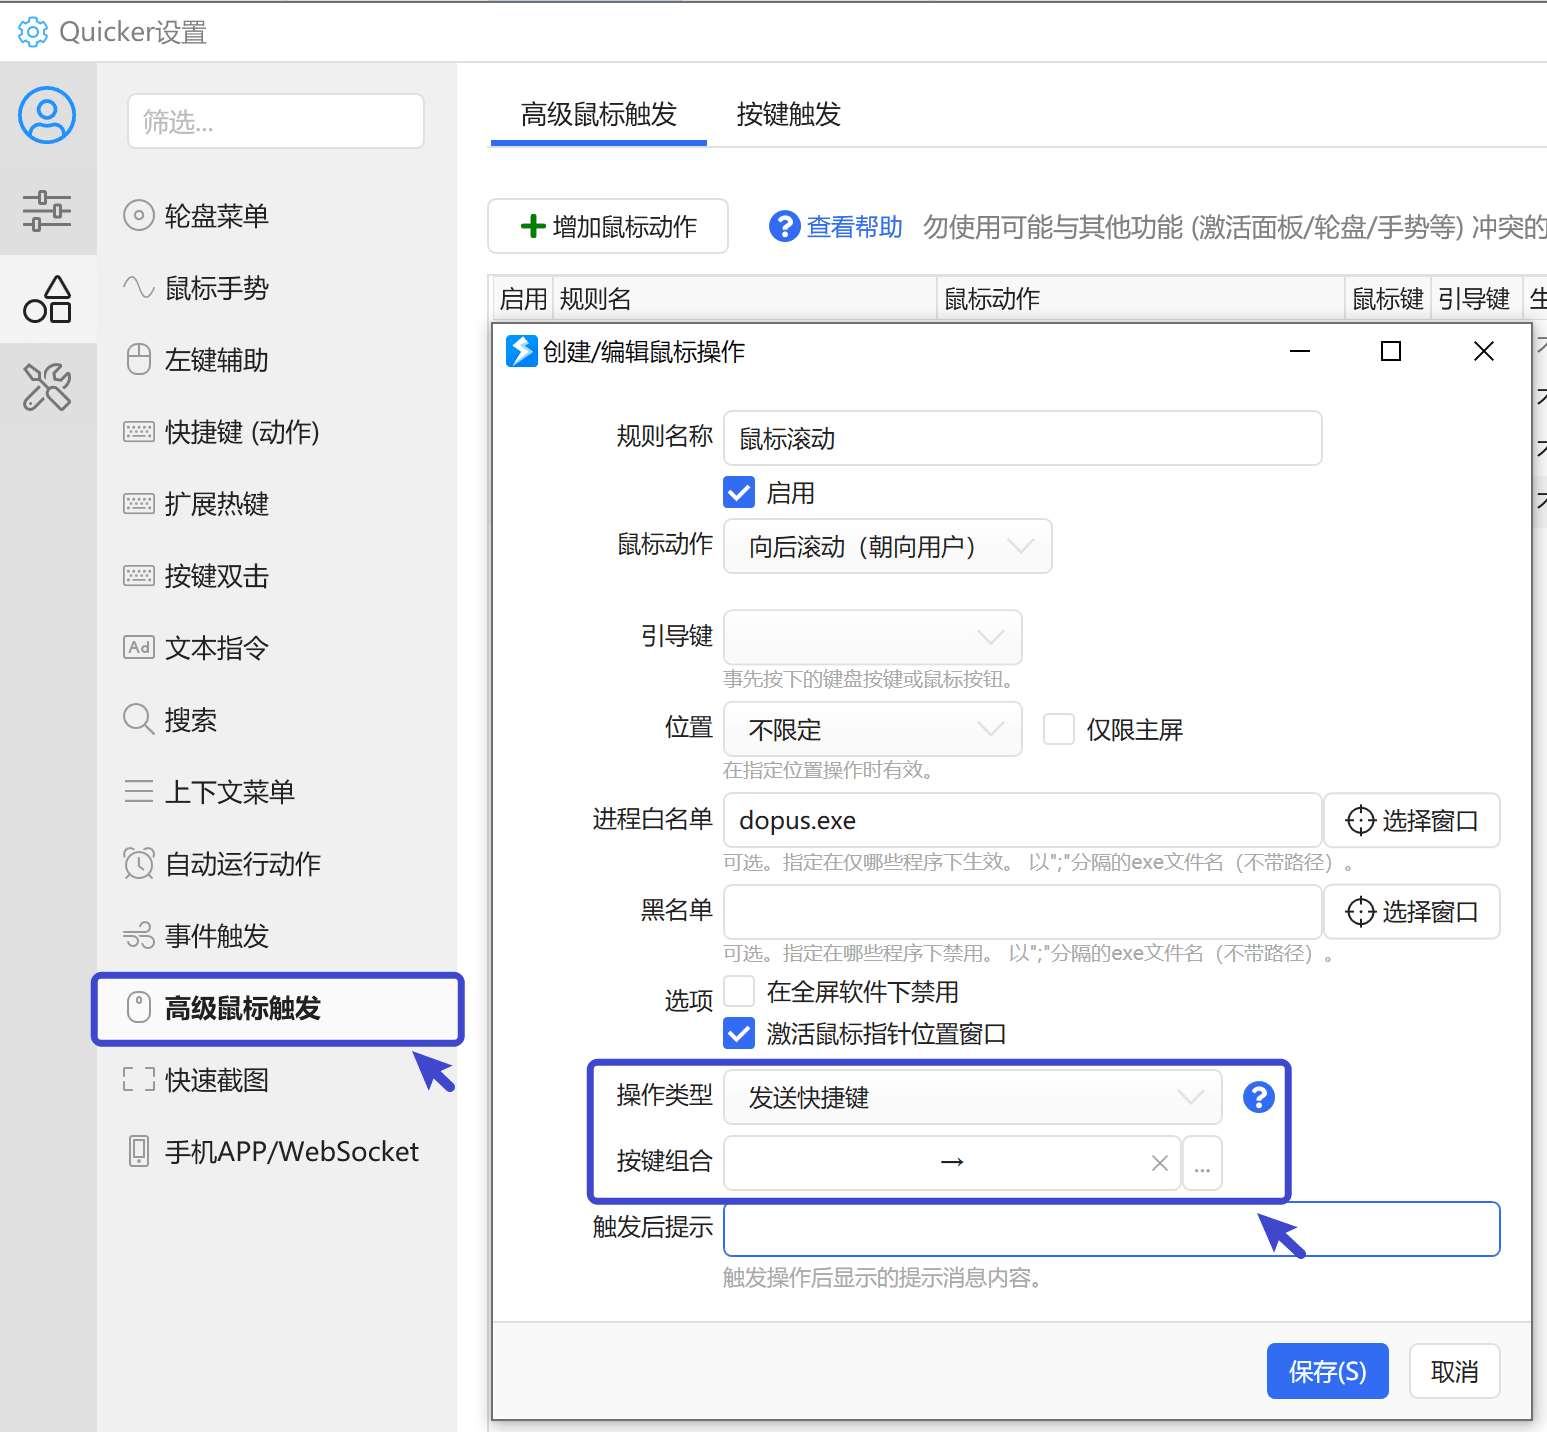Open the sliders settings section icon

pos(47,210)
